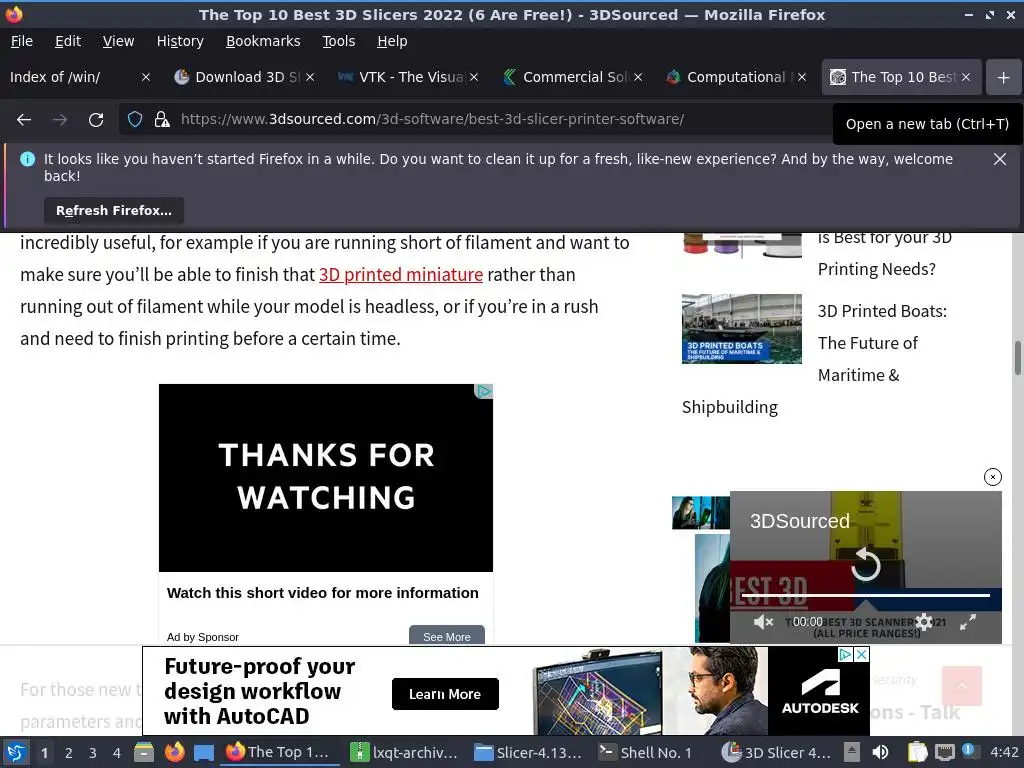Click the show desktop icon in taskbar
This screenshot has width=1024, height=768.
204,752
